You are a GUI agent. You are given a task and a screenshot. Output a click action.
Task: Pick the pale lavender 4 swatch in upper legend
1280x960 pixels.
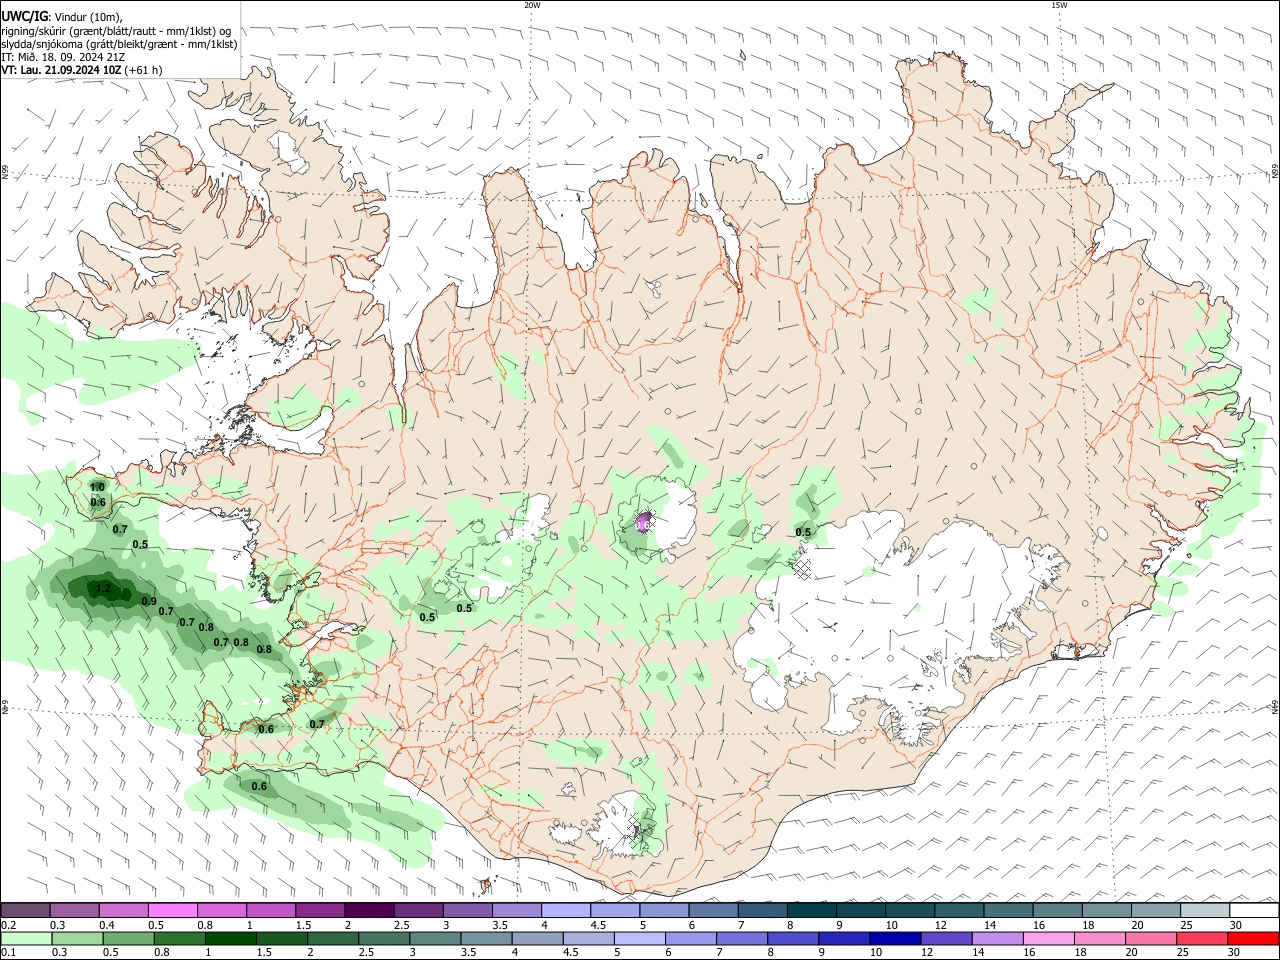[565, 910]
